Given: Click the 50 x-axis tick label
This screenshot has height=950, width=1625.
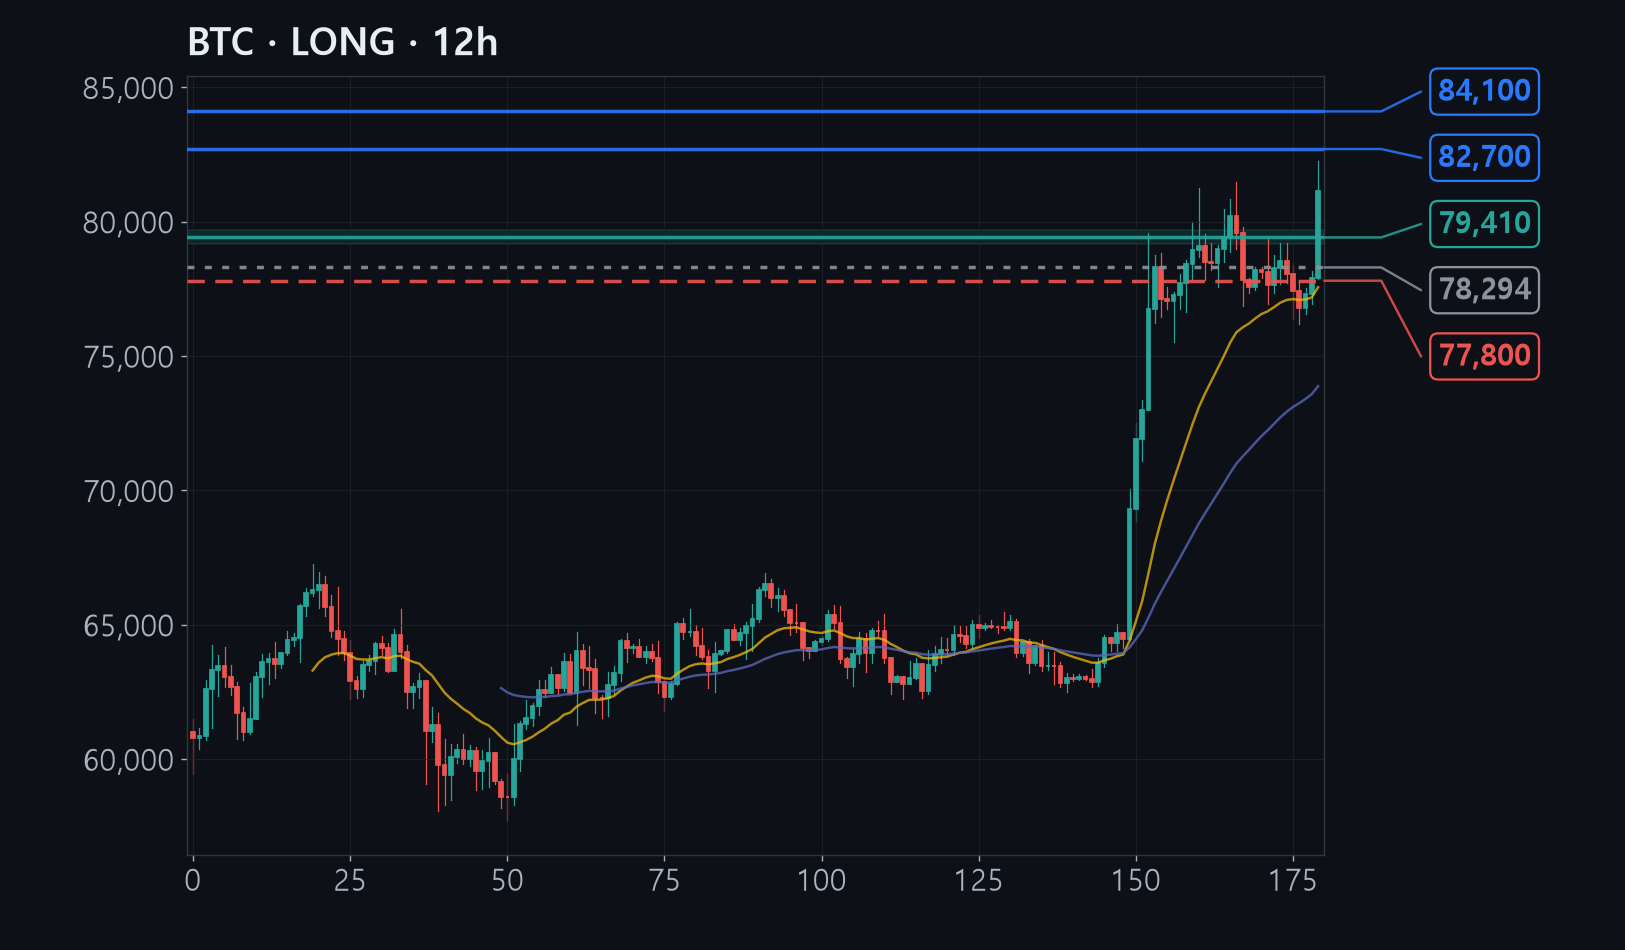Looking at the screenshot, I should pos(507,881).
